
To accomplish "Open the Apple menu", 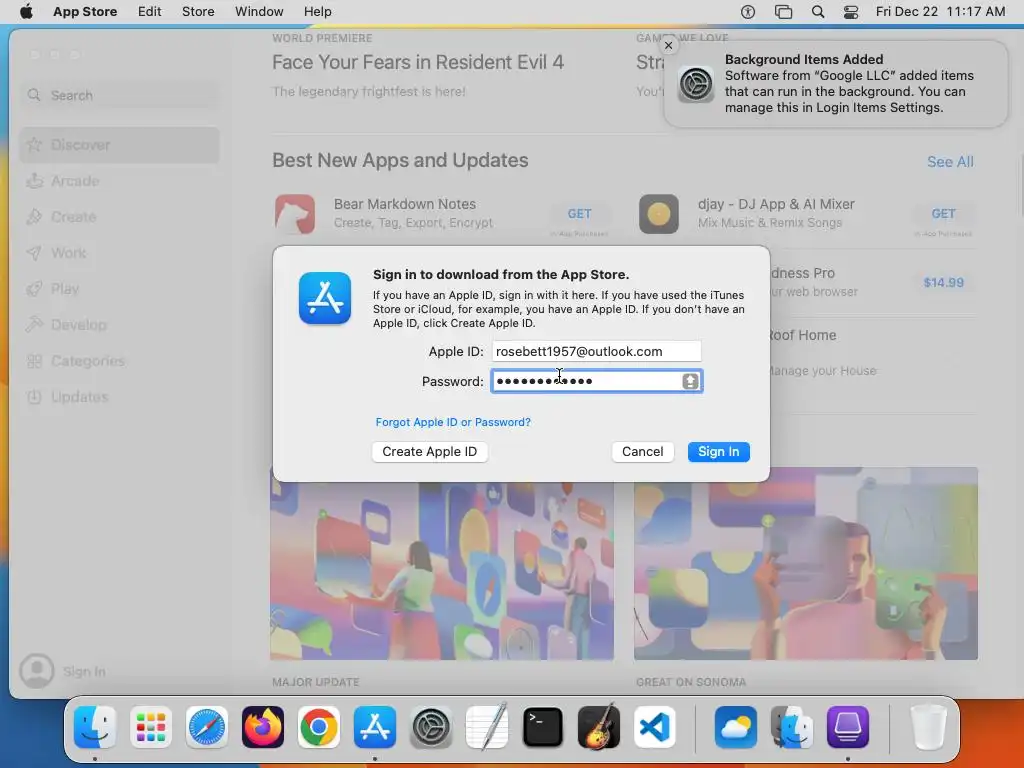I will tap(26, 11).
